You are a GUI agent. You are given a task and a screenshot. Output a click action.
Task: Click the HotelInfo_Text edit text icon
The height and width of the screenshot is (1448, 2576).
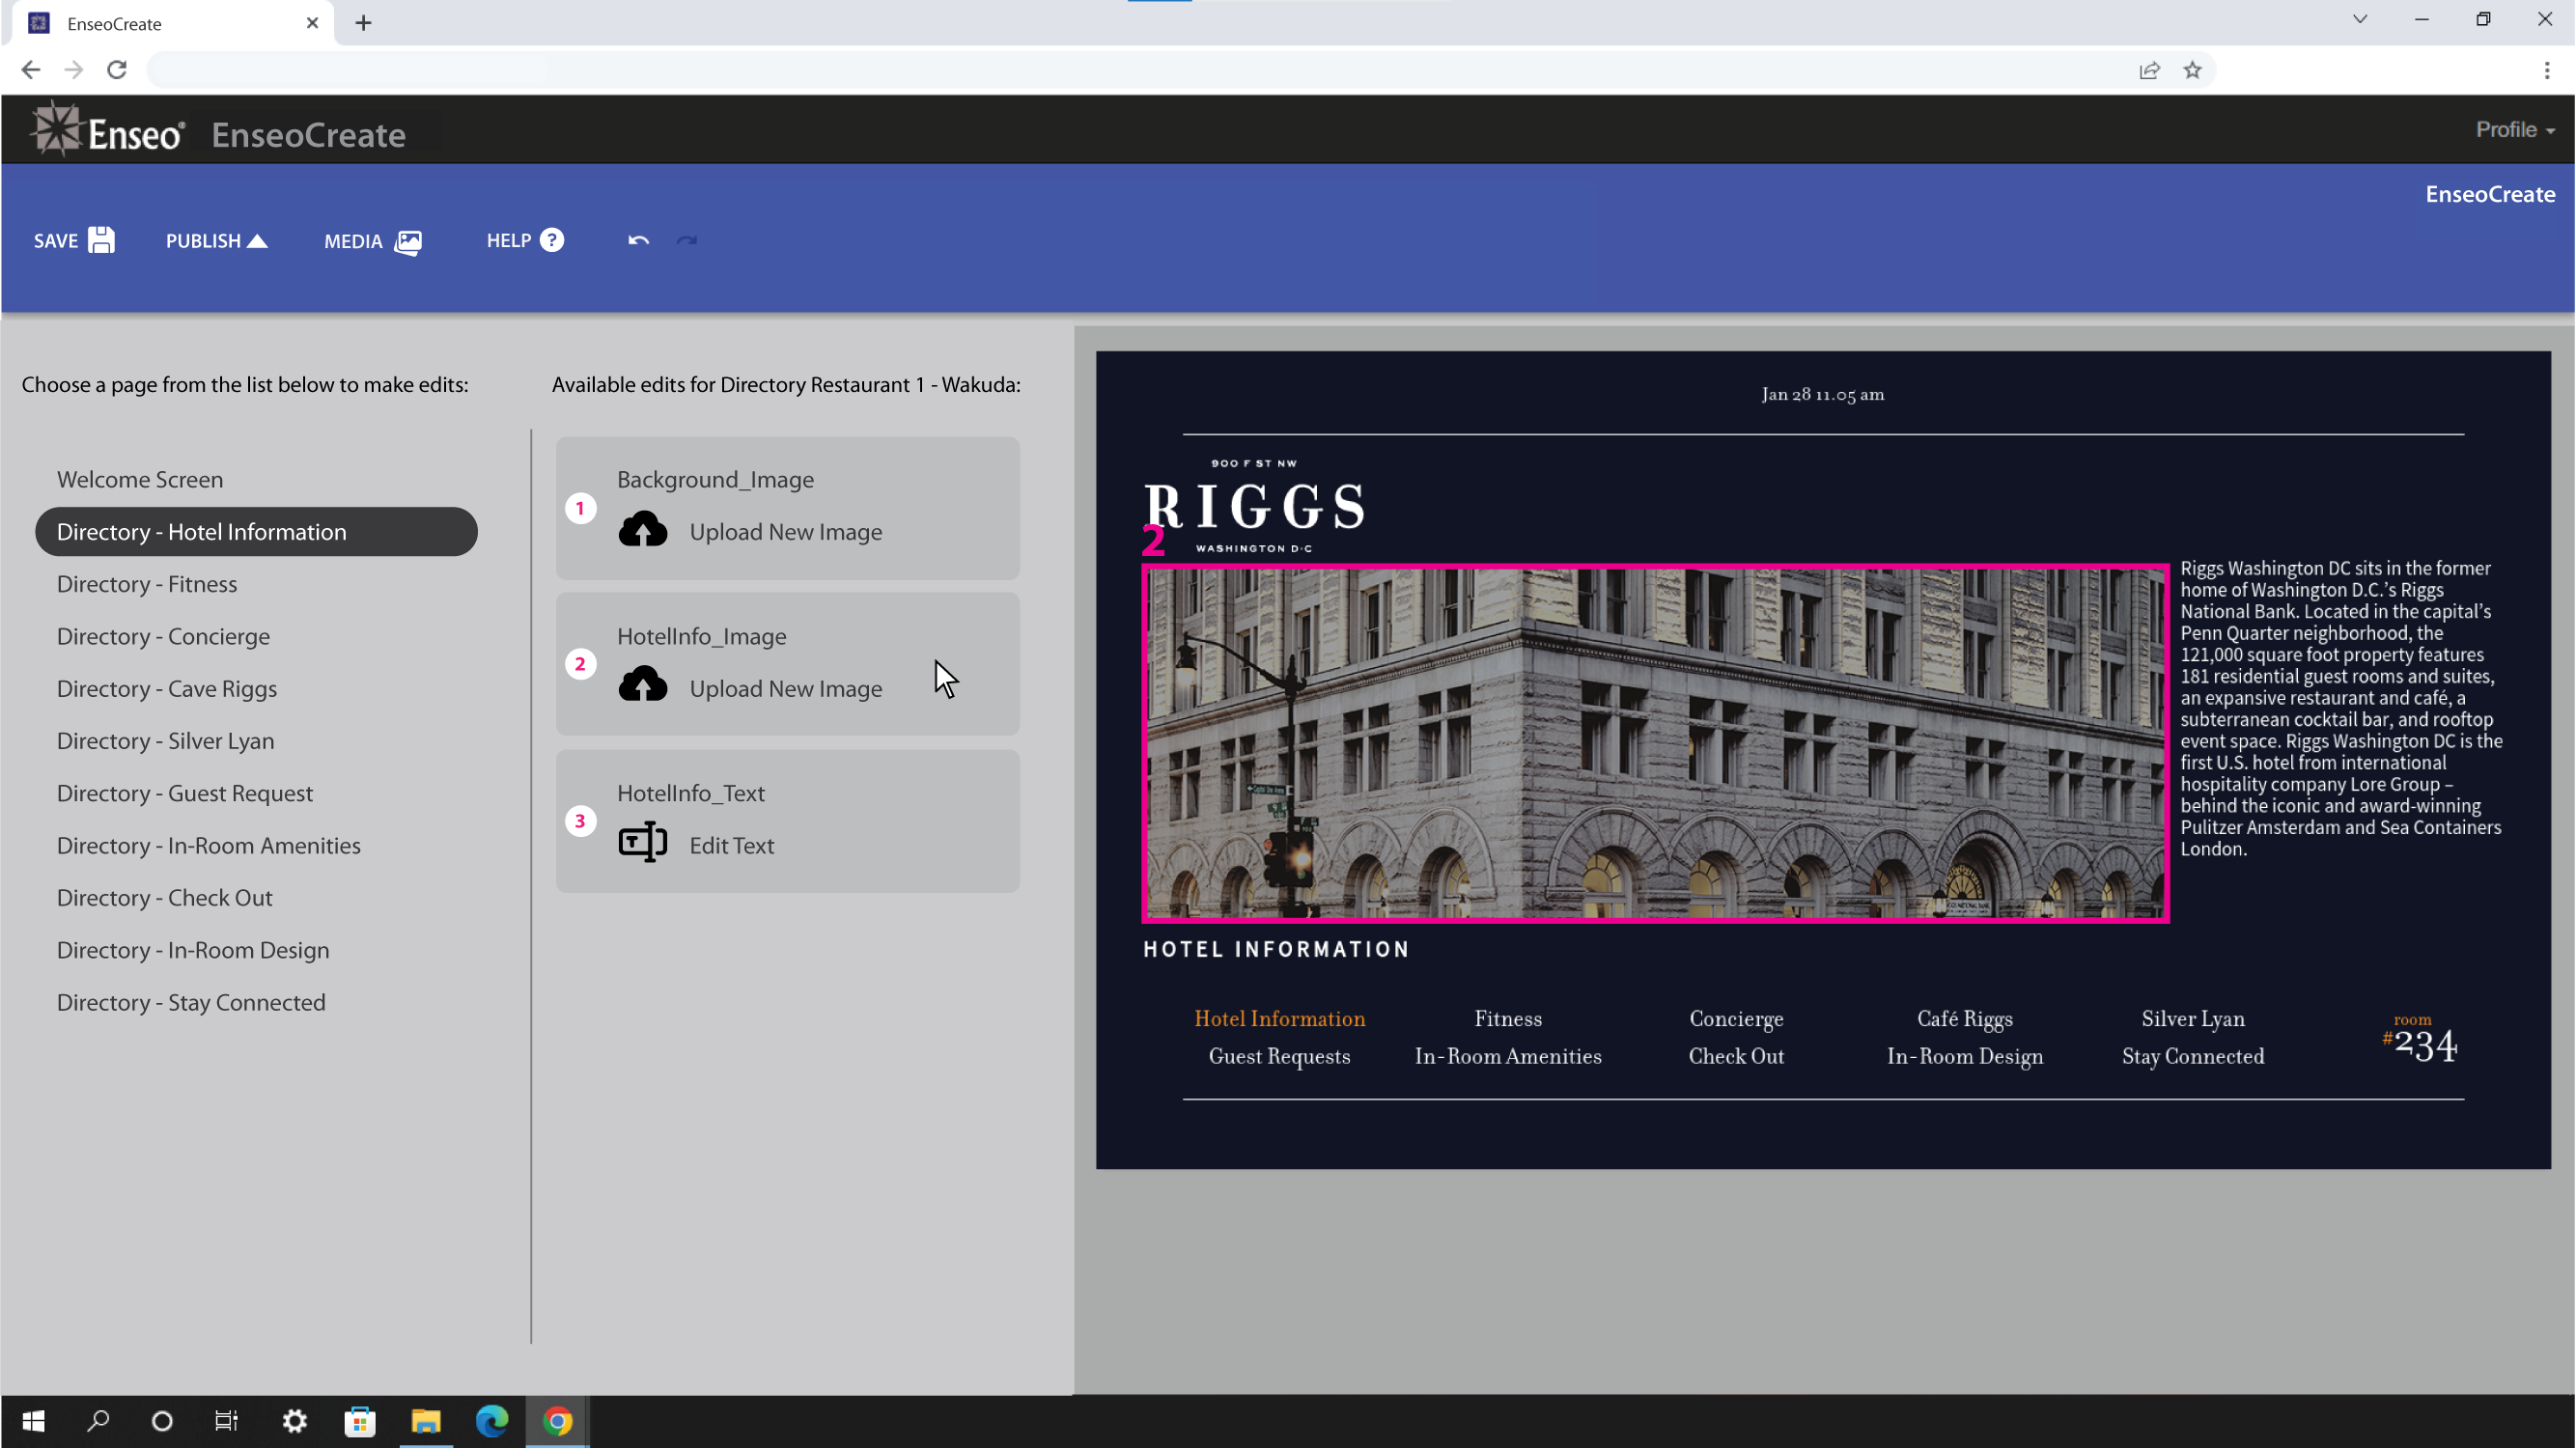642,843
